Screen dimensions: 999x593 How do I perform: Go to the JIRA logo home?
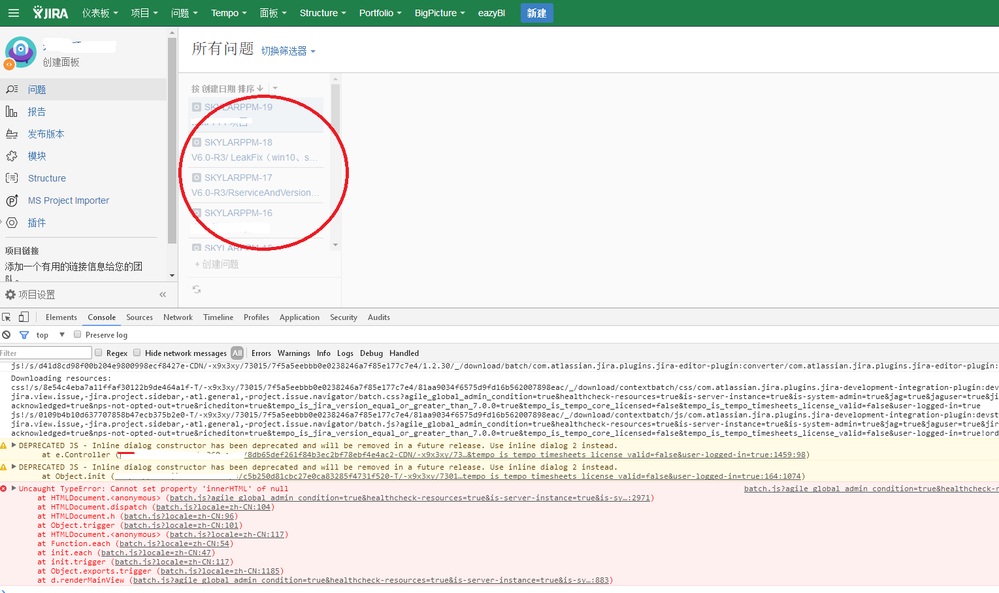point(50,13)
